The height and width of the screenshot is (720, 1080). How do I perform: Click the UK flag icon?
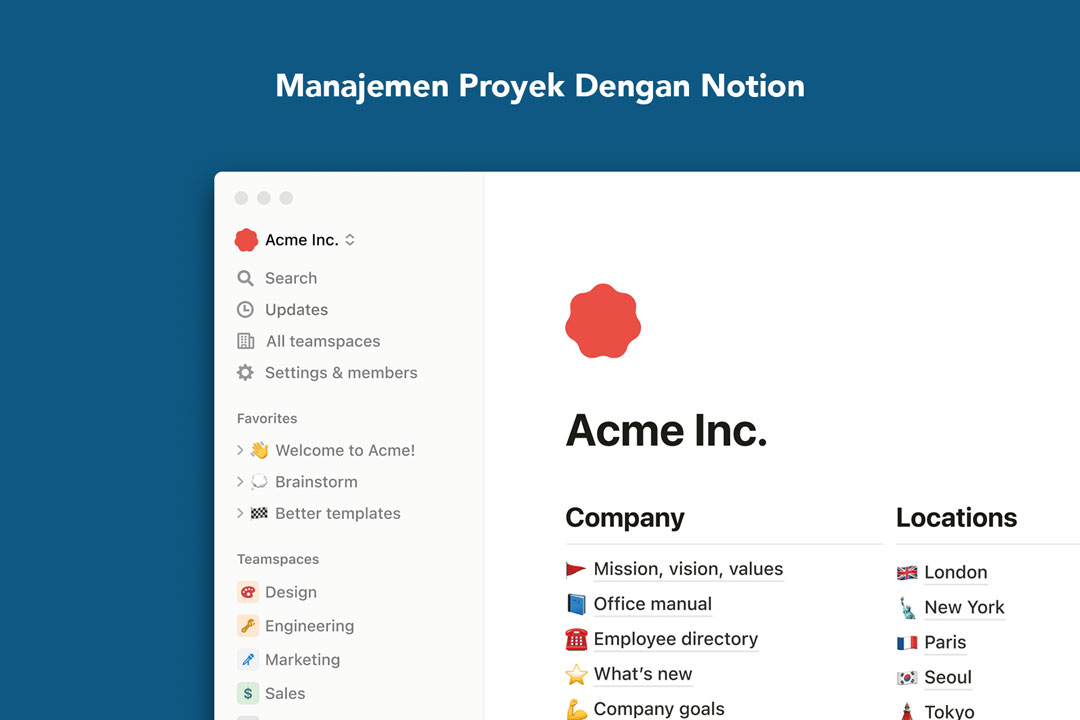click(907, 573)
